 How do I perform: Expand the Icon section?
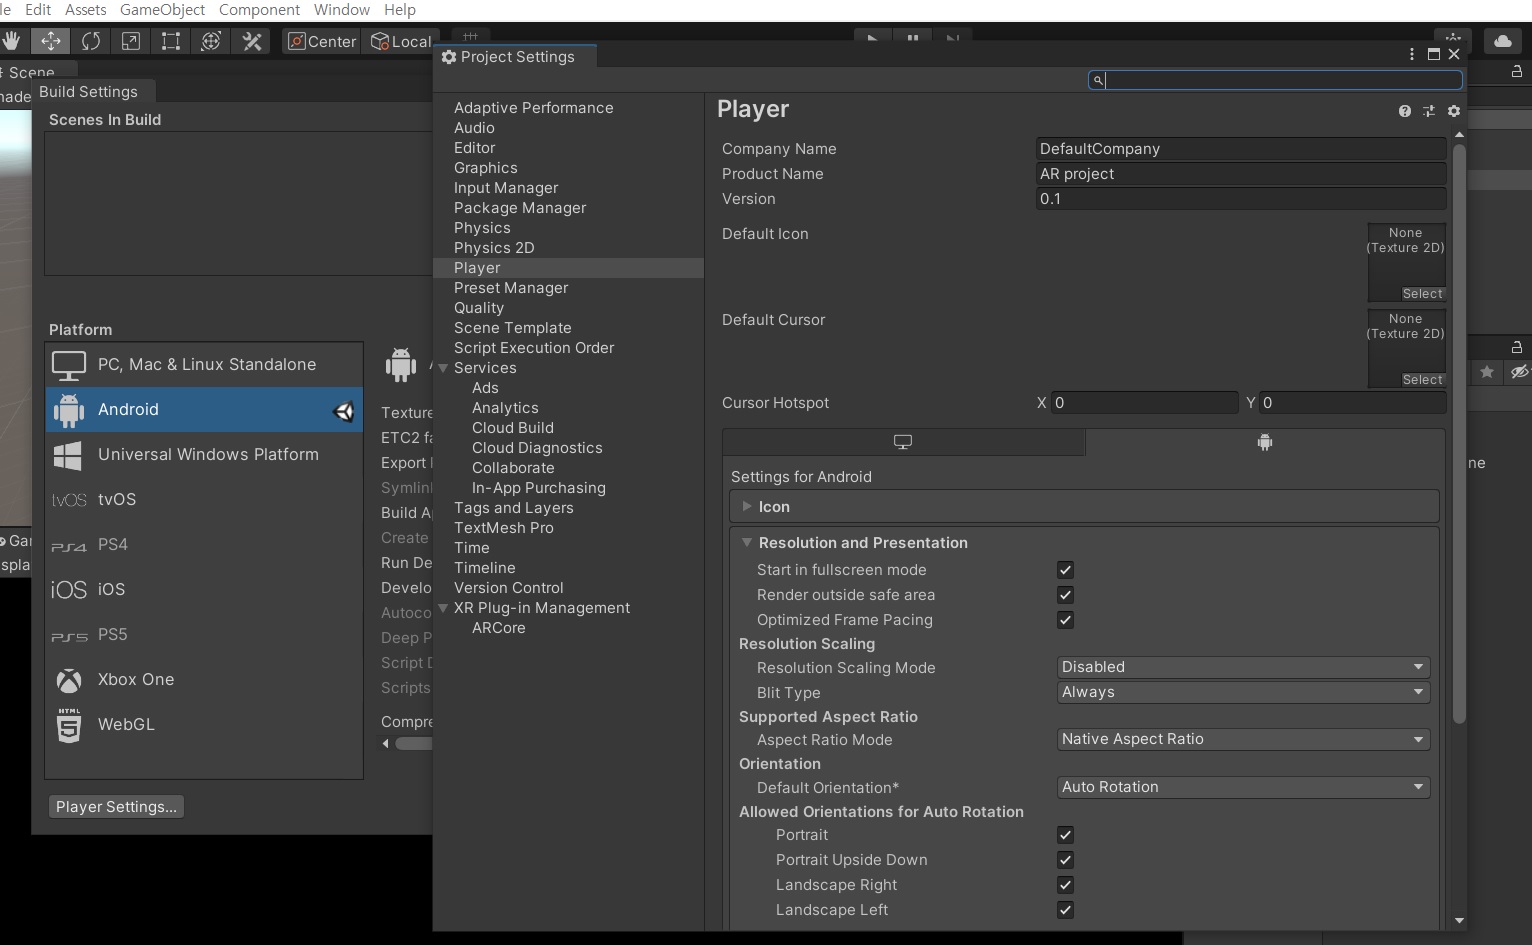[746, 507]
